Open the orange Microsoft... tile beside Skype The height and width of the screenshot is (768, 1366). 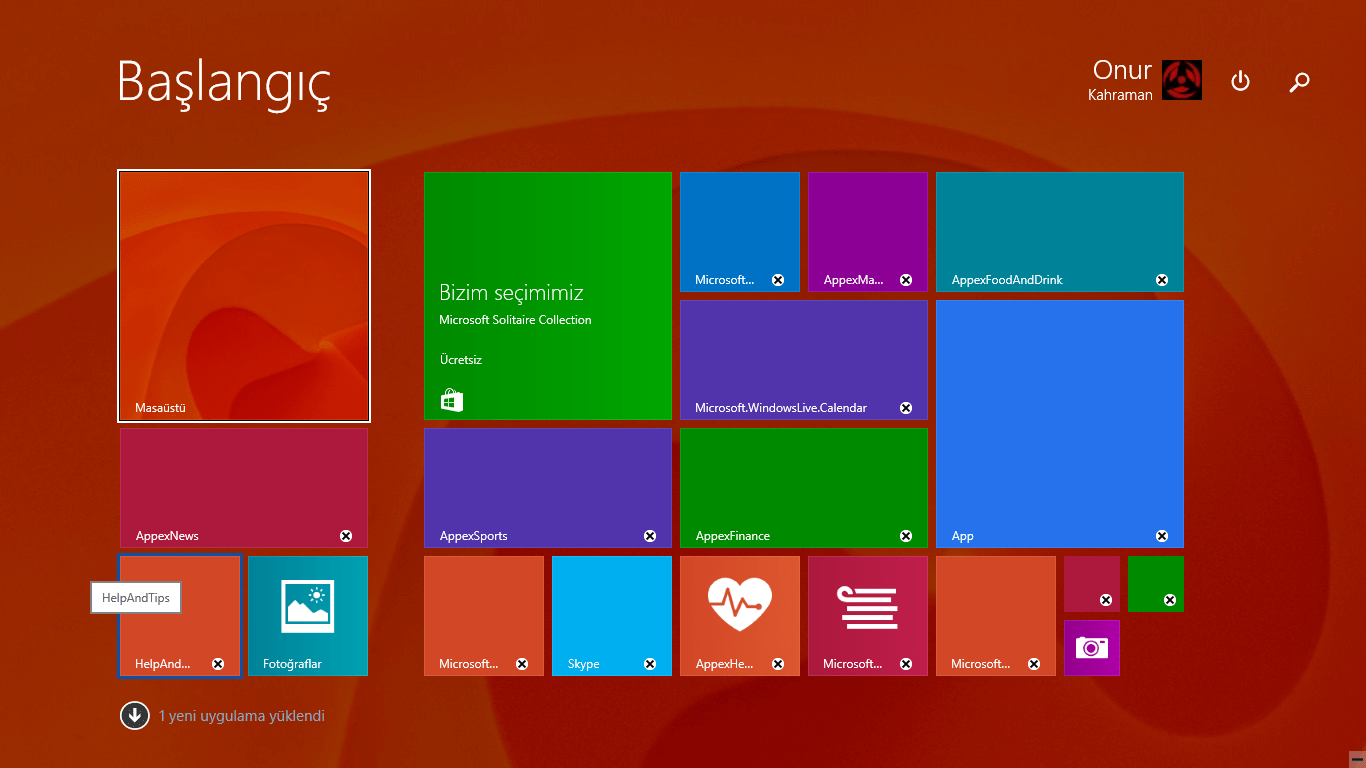(484, 616)
